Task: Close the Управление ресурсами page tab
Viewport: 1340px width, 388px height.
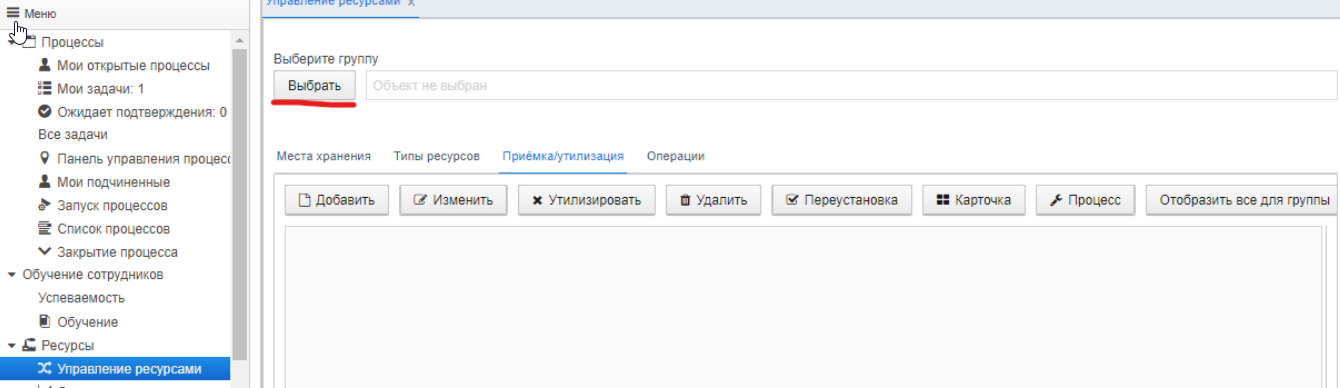Action: tap(412, 4)
